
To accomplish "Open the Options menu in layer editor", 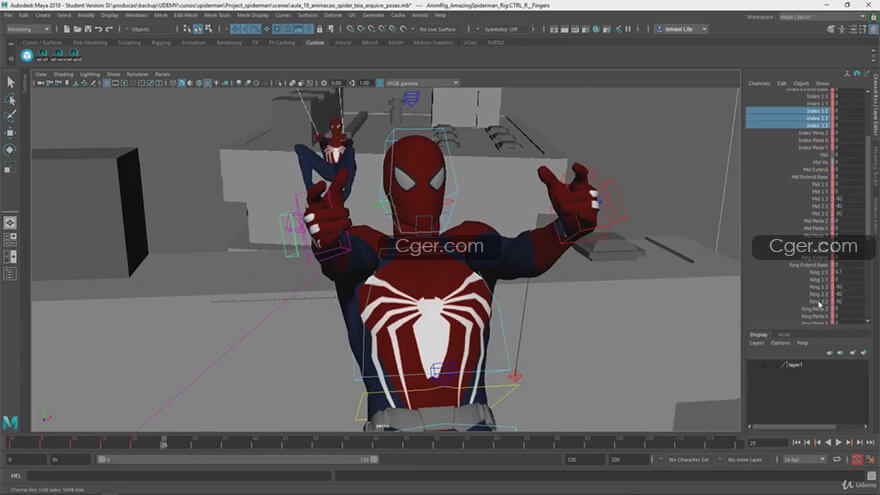I will coord(780,343).
